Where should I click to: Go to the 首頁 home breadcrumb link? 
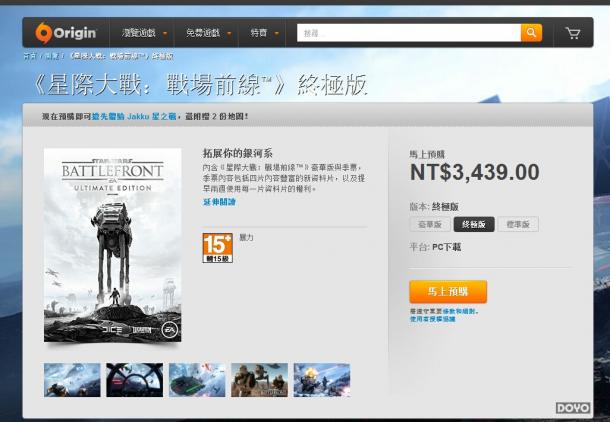tap(30, 56)
